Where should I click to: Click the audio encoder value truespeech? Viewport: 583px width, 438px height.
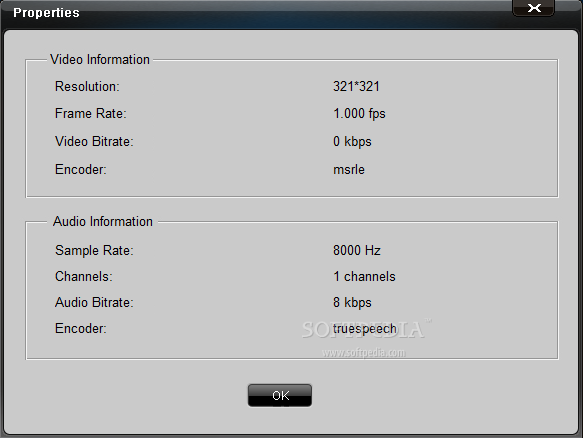tap(365, 329)
